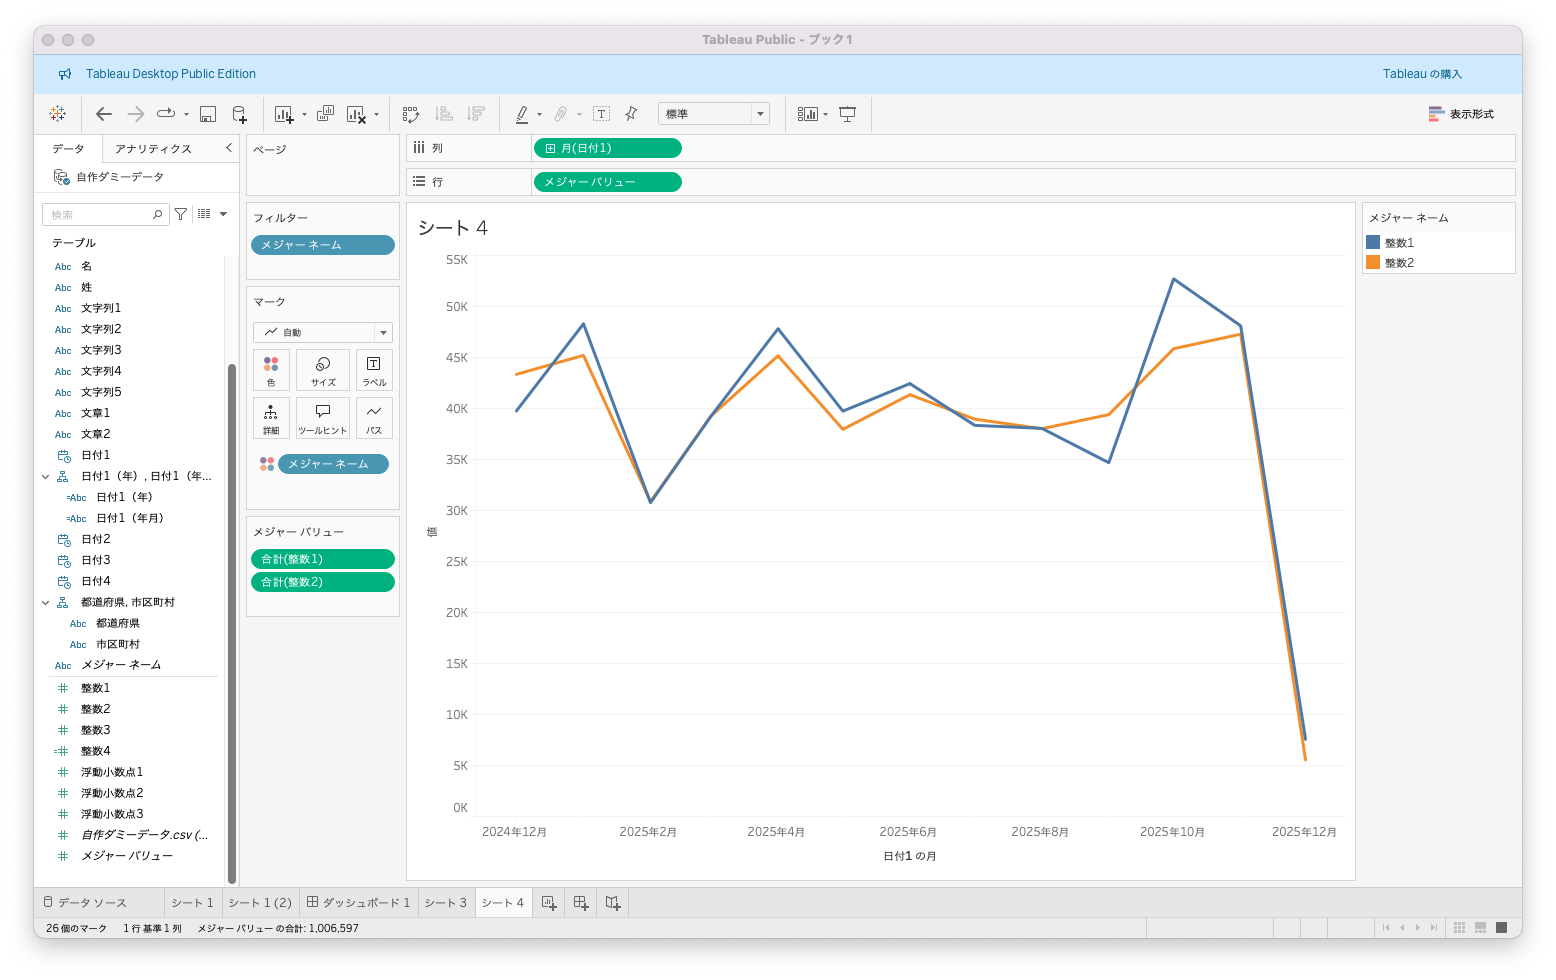Collapse the 都道府県, 市区町村 hierarchy

[x=45, y=602]
